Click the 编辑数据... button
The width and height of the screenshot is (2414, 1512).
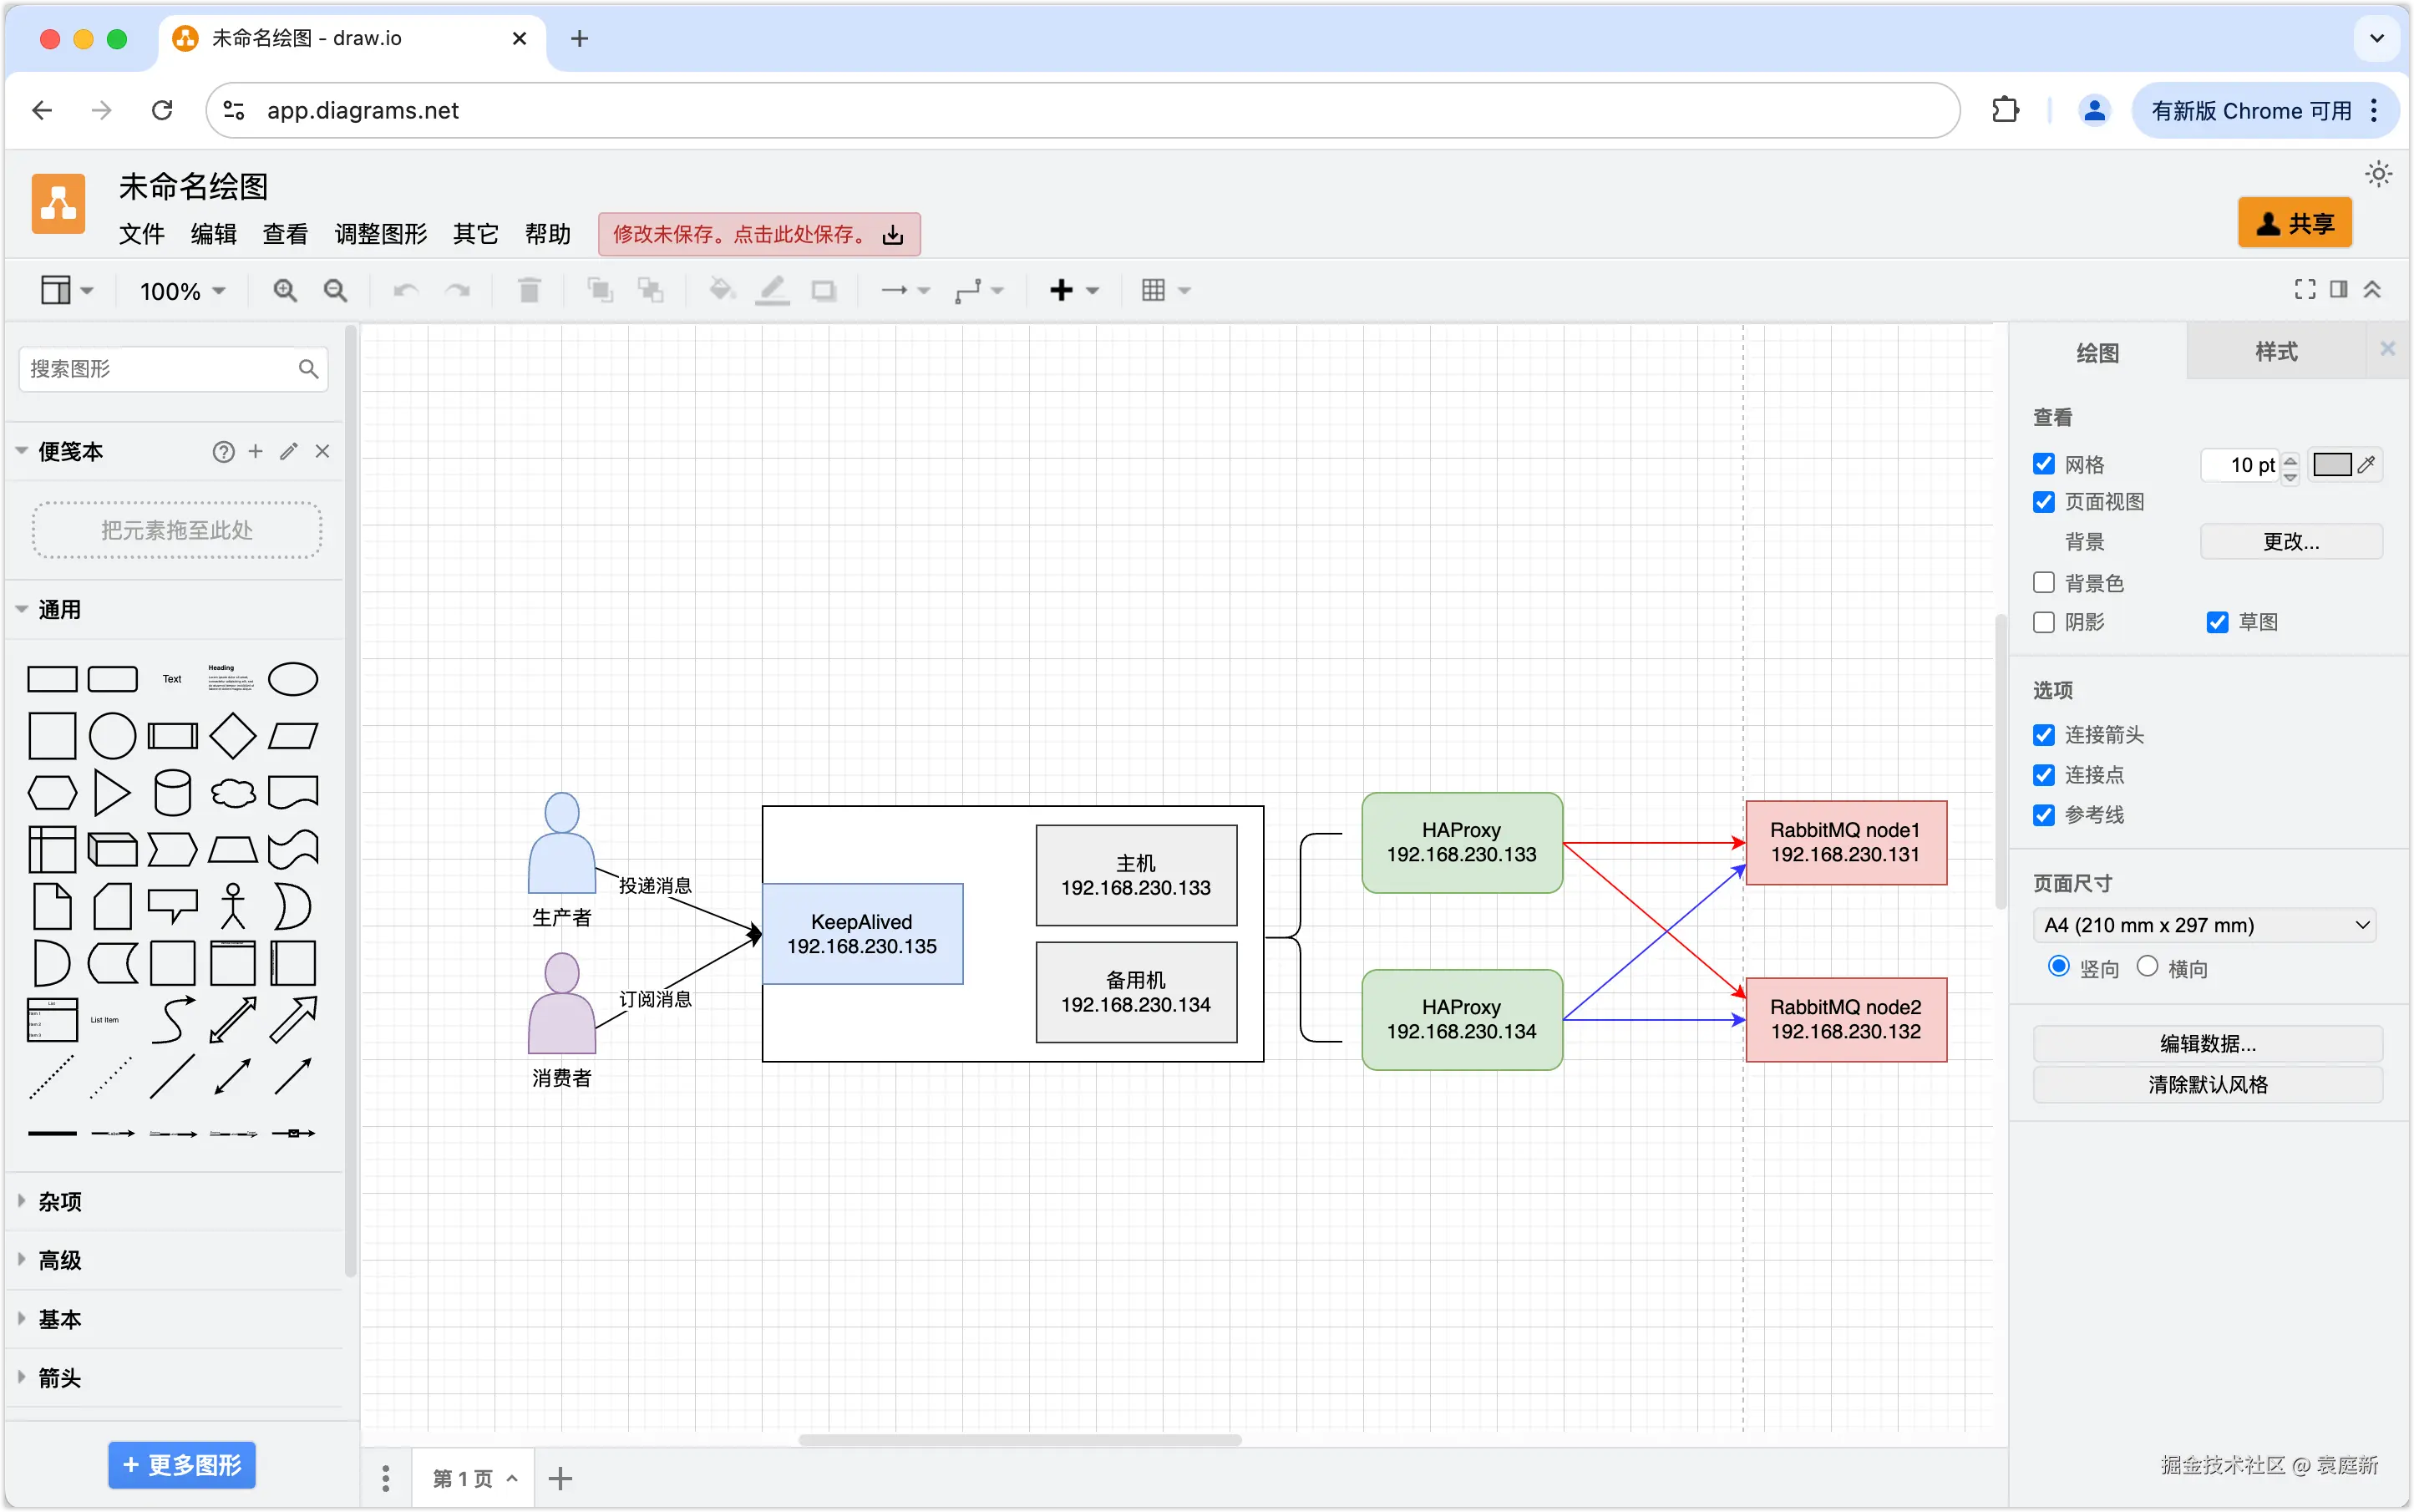pos(2207,1044)
